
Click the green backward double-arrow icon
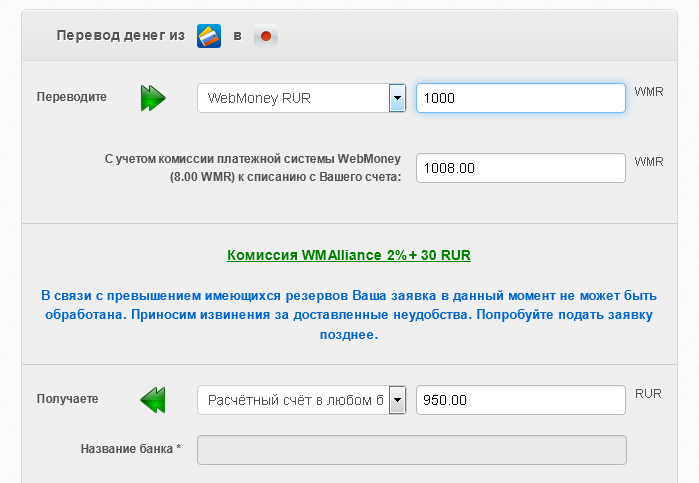click(153, 400)
